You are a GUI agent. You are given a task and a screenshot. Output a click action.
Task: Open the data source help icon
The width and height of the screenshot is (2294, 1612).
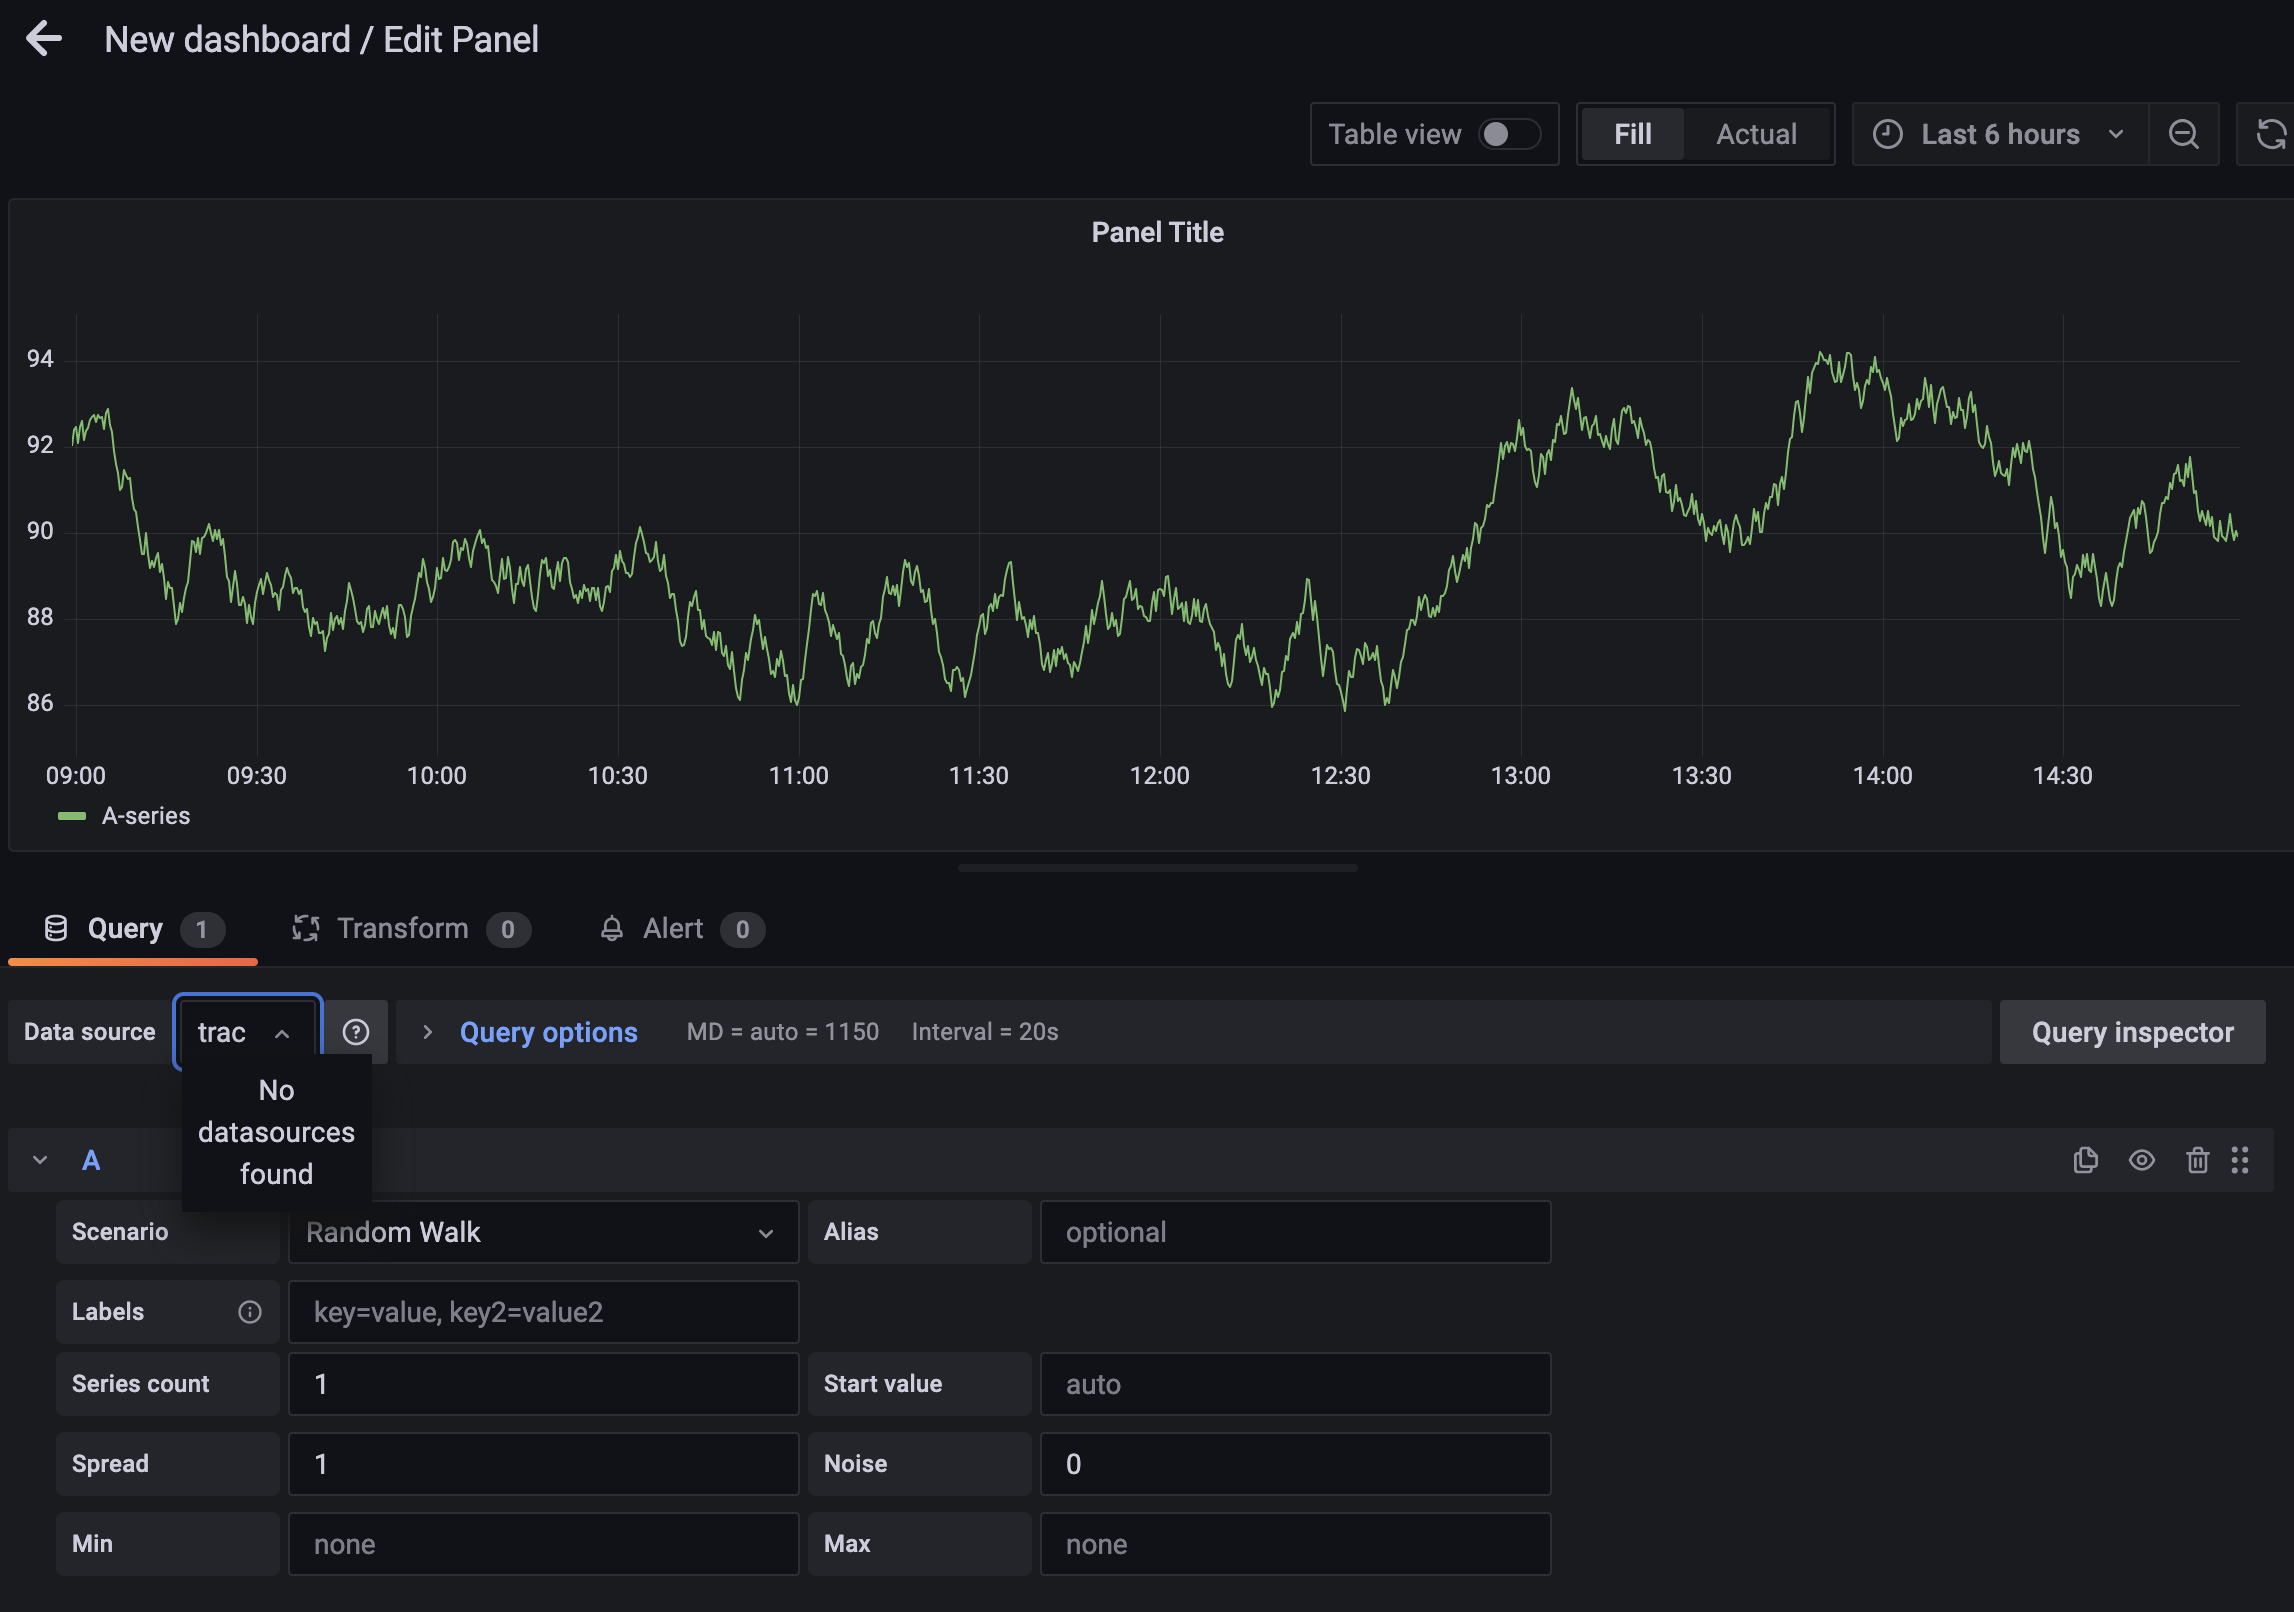pyautogui.click(x=357, y=1031)
